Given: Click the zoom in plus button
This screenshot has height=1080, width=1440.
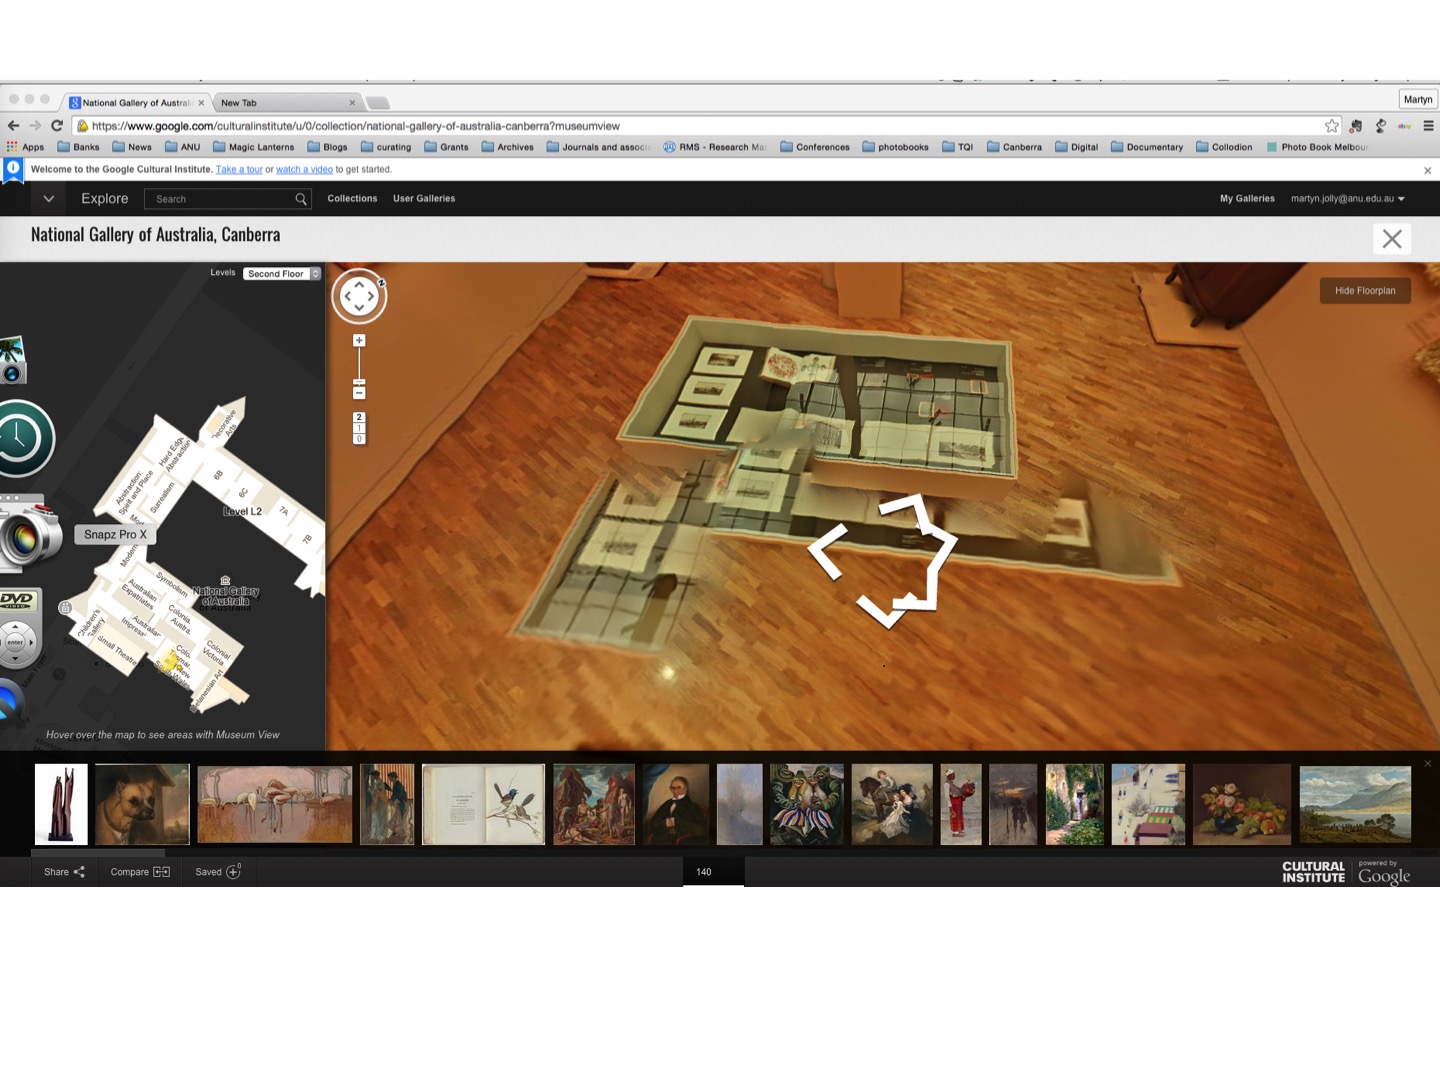Looking at the screenshot, I should pos(359,341).
